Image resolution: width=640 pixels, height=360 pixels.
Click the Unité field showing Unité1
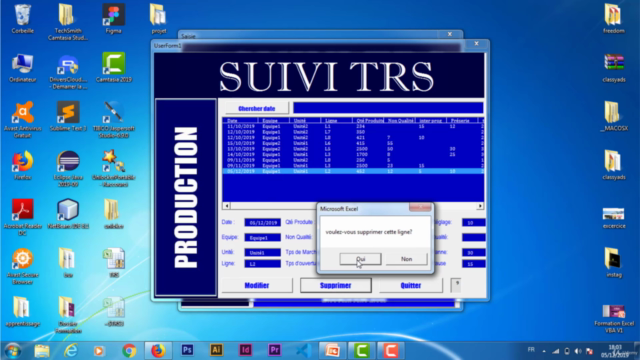click(x=262, y=253)
